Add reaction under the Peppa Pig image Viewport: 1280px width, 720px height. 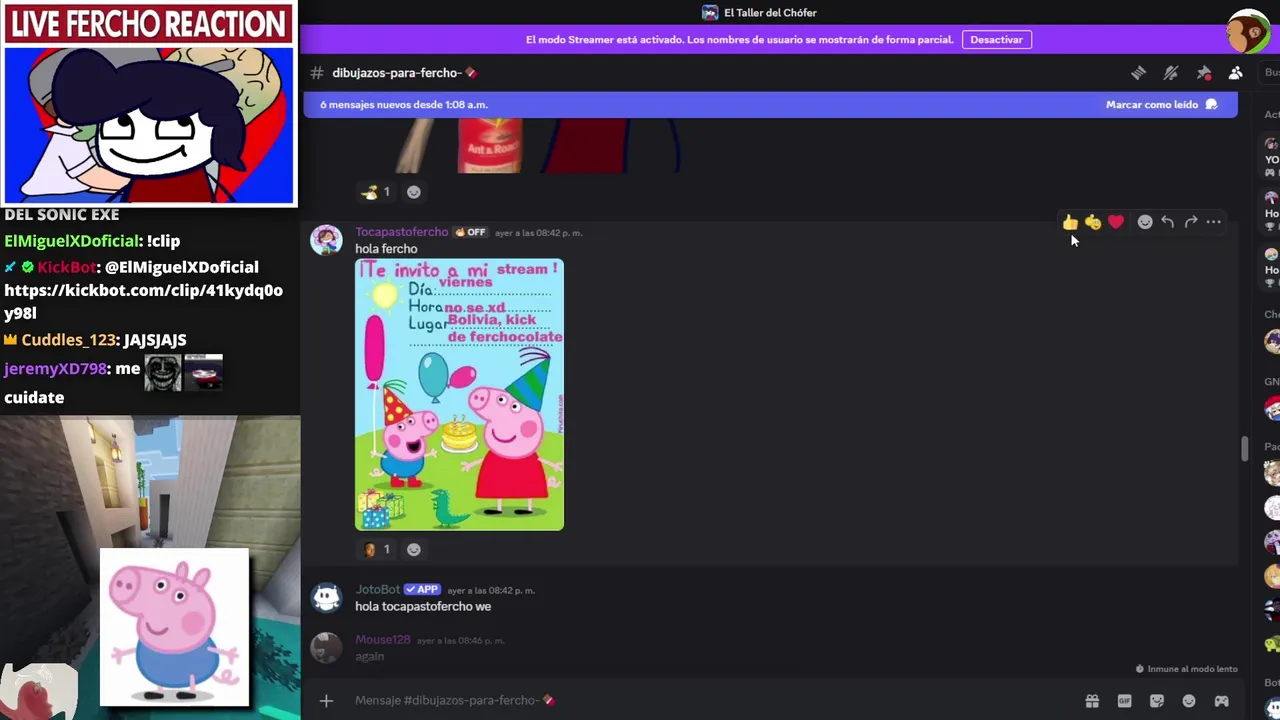414,549
